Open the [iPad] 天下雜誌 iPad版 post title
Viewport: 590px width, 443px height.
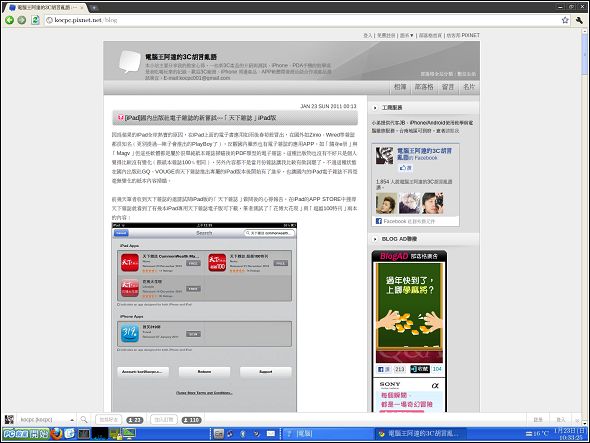[201, 118]
